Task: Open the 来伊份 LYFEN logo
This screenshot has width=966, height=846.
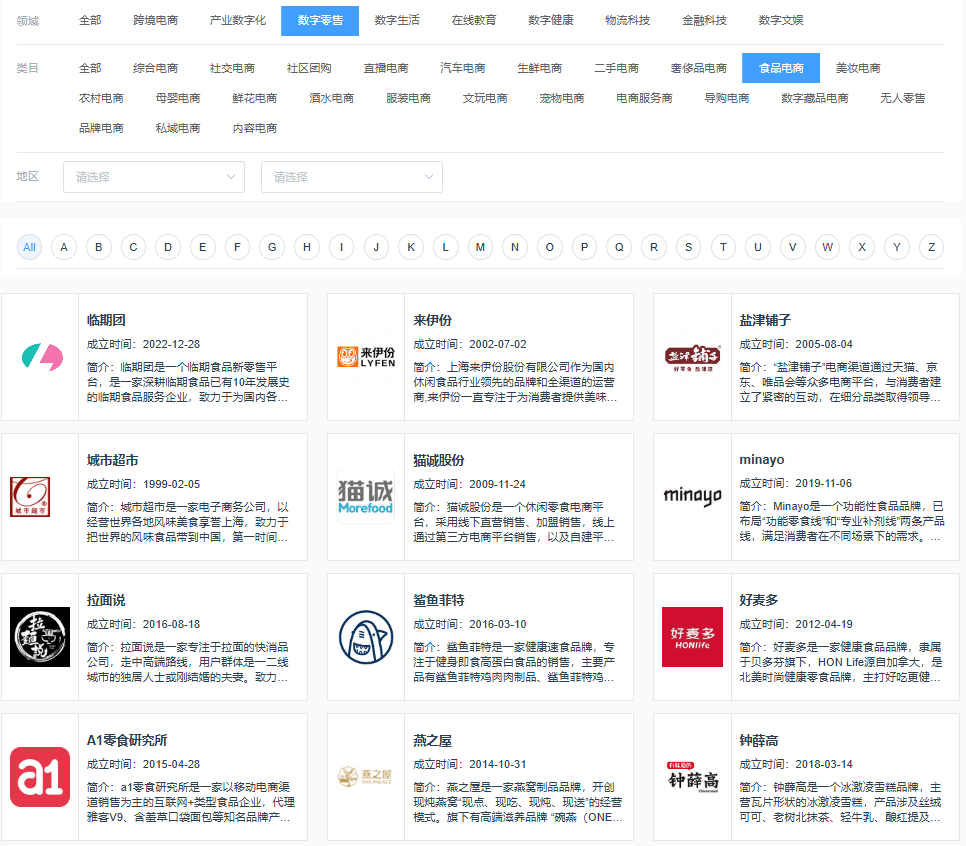Action: 366,357
